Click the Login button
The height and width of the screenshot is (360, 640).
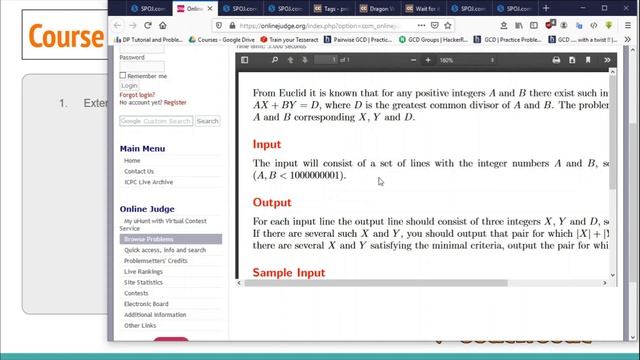click(129, 86)
